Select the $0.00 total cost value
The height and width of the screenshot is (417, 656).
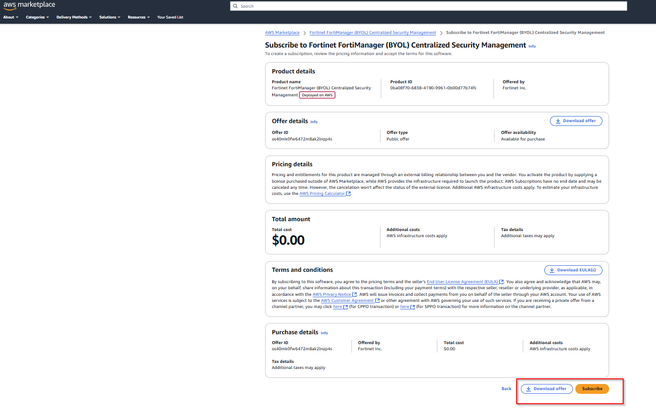(288, 240)
